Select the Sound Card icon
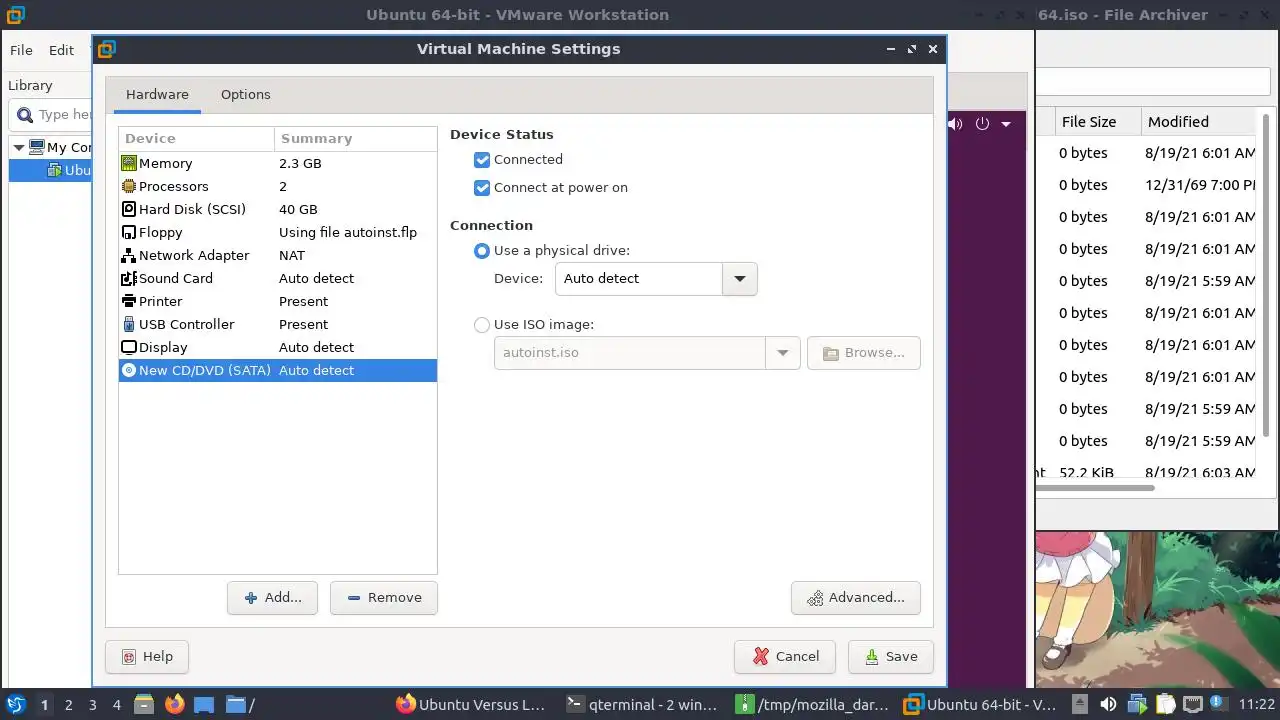The height and width of the screenshot is (720, 1280). click(128, 278)
